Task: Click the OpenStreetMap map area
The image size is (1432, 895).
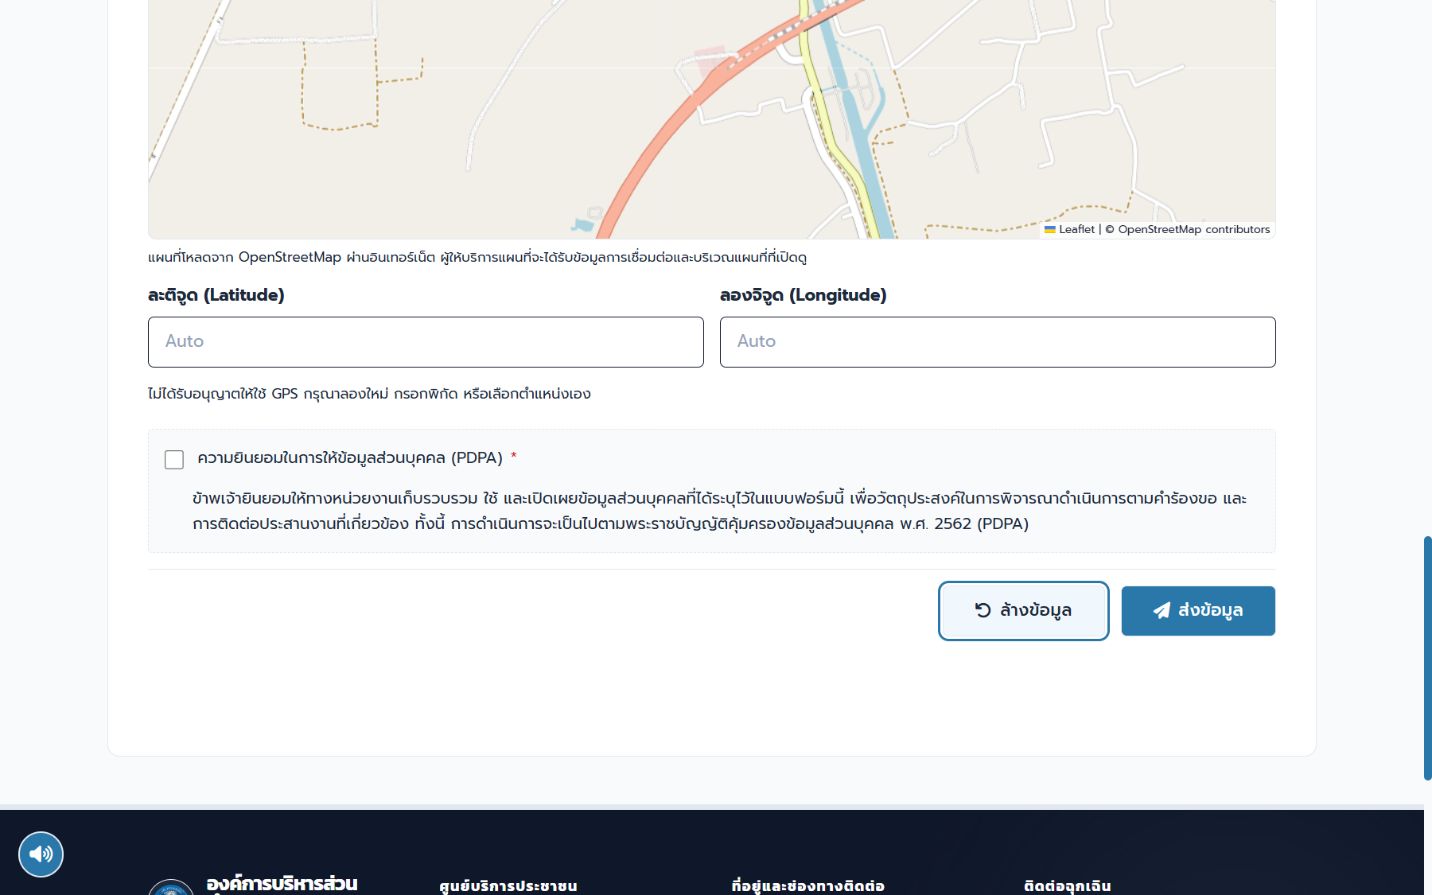Action: tap(712, 119)
